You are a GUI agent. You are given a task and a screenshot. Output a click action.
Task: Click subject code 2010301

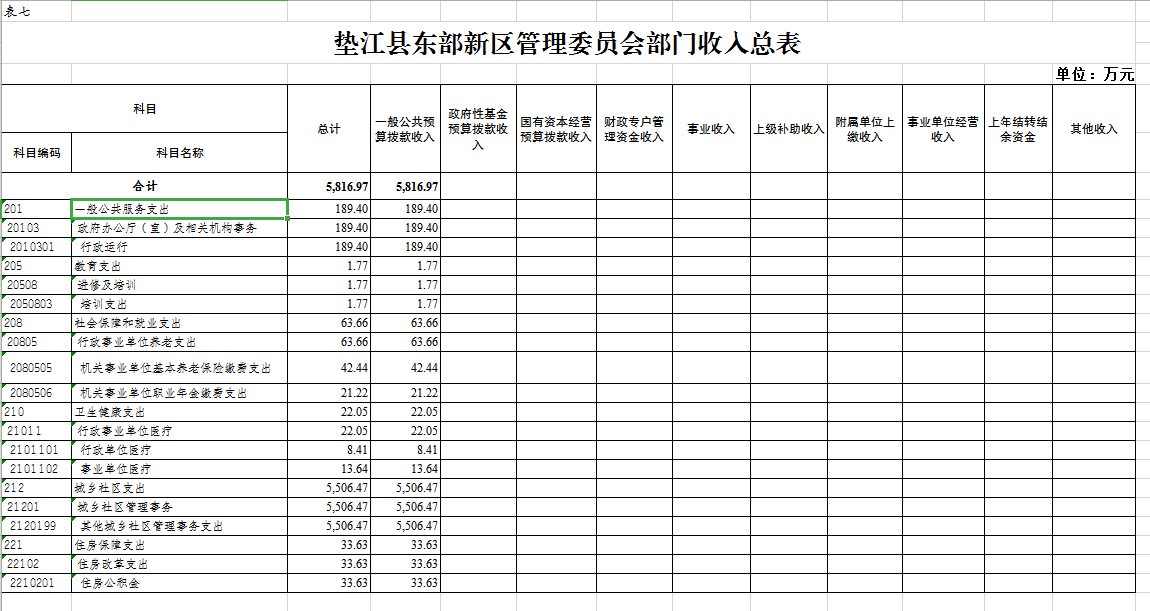coord(37,247)
